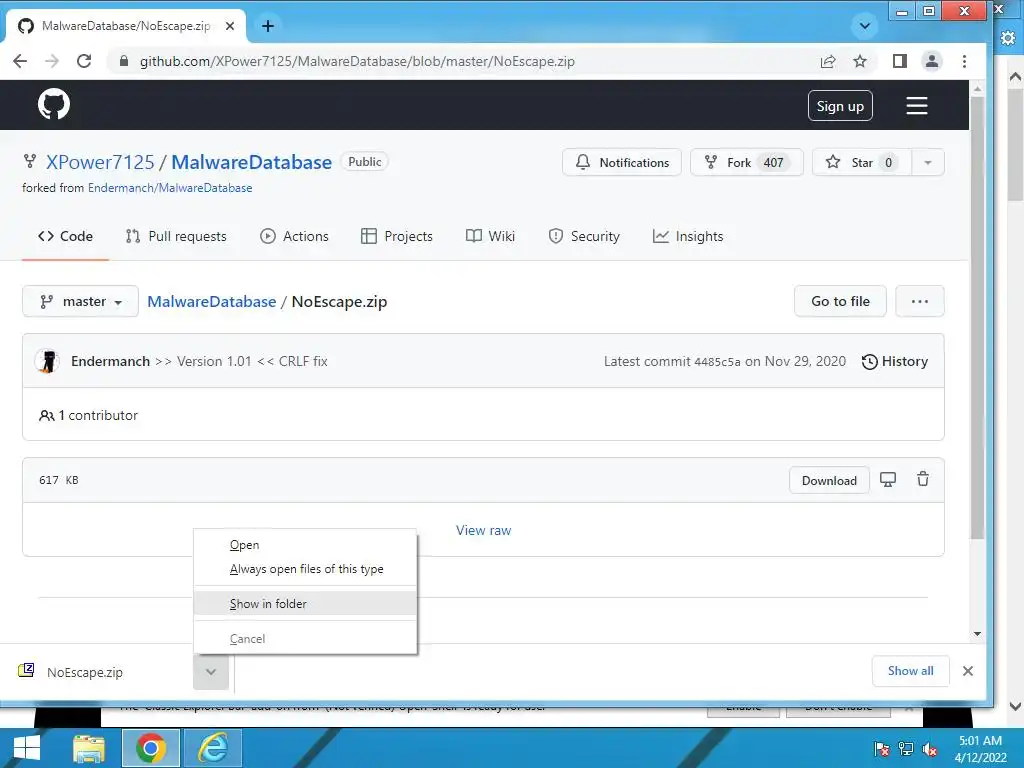
Task: Open the Chrome three-dot menu
Action: pos(965,61)
